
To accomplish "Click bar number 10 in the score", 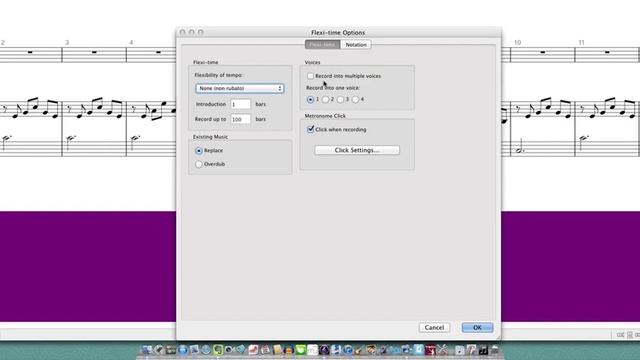I will click(517, 42).
